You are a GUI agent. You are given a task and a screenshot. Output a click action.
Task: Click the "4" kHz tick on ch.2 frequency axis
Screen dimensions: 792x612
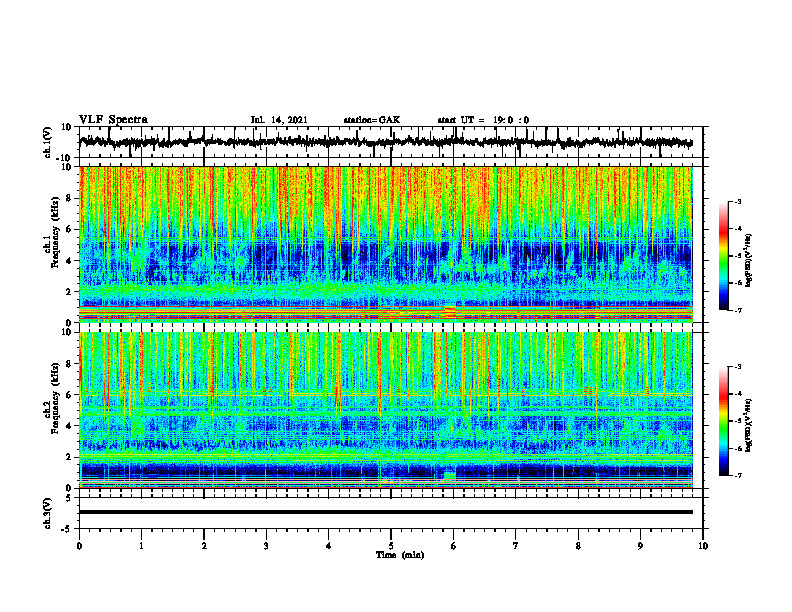[68, 426]
